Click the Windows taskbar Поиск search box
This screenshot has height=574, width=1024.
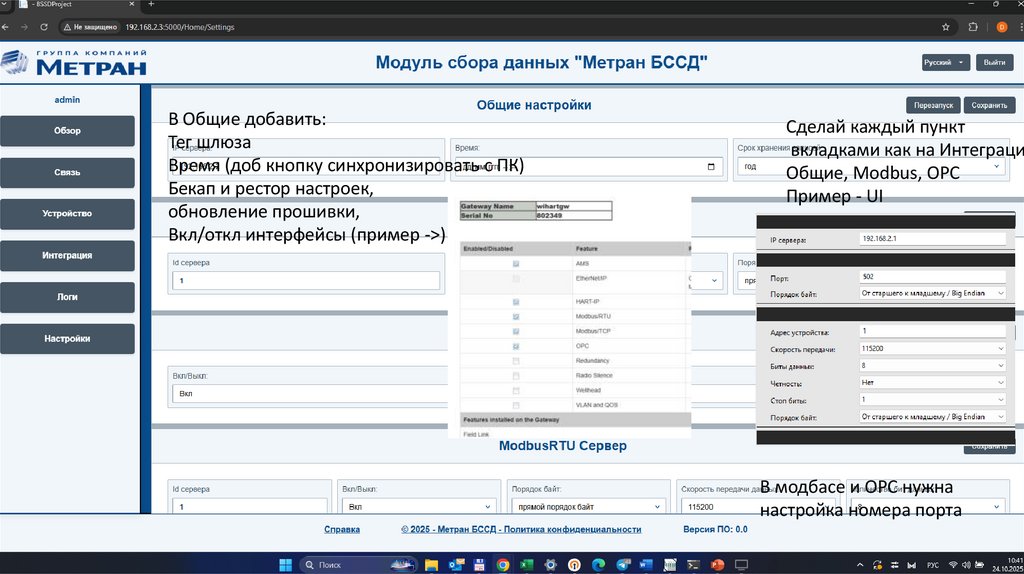[358, 565]
